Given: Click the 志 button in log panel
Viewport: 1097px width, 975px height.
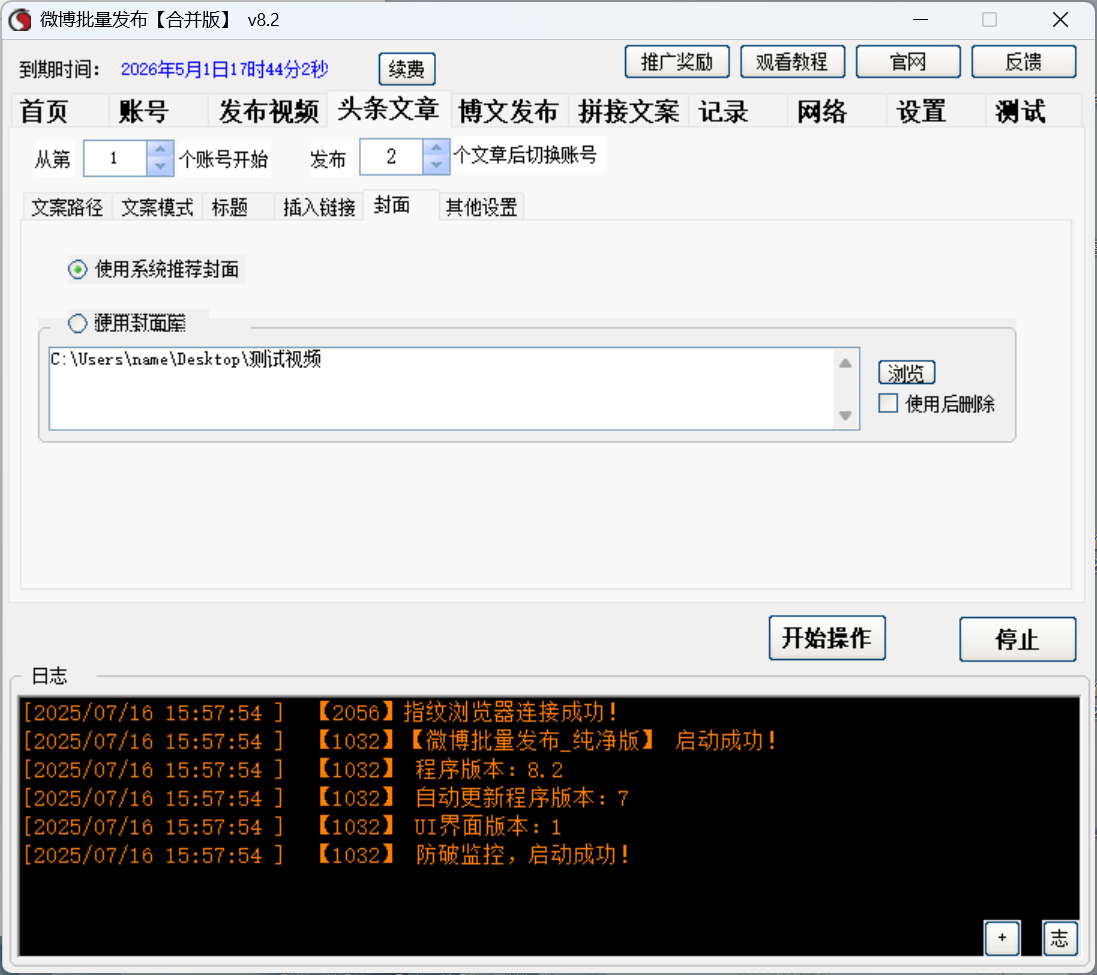Looking at the screenshot, I should (1060, 938).
